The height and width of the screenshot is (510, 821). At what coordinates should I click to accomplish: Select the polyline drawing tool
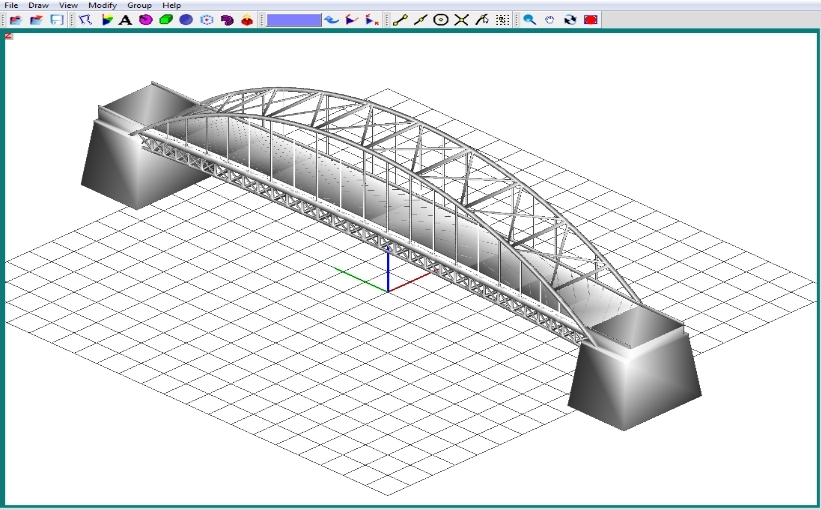[x=85, y=20]
